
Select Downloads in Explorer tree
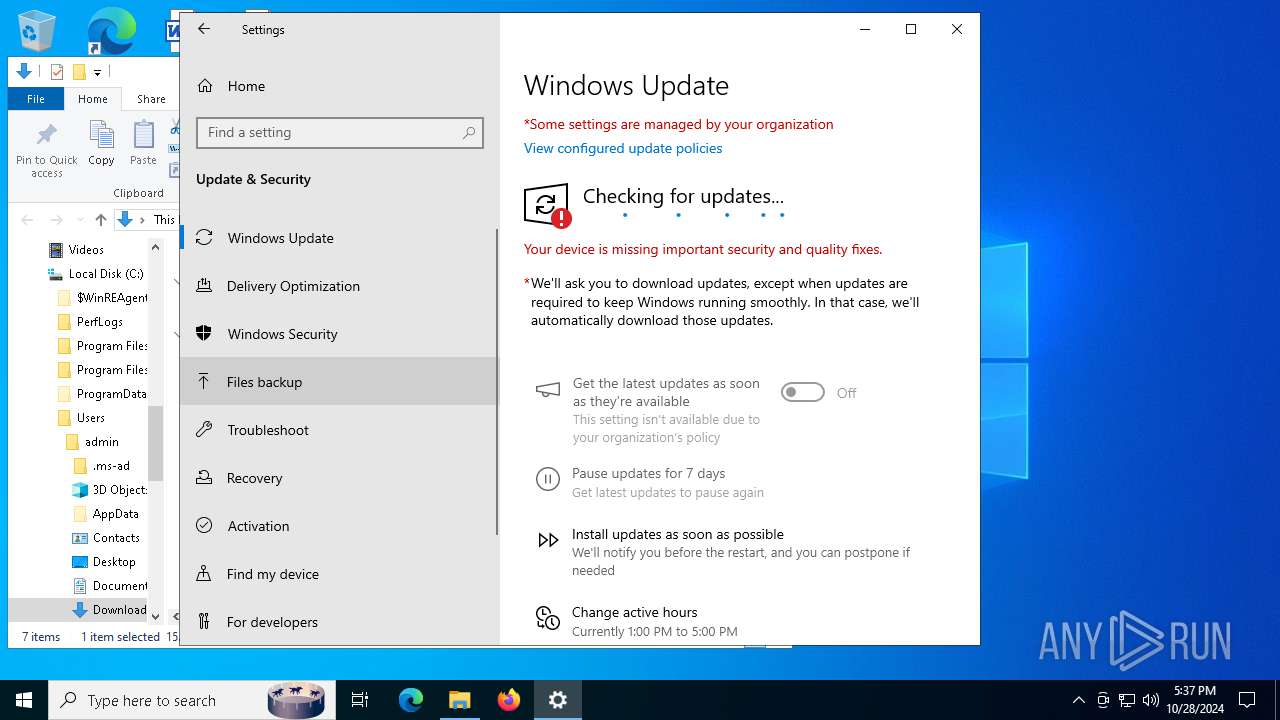[110, 610]
